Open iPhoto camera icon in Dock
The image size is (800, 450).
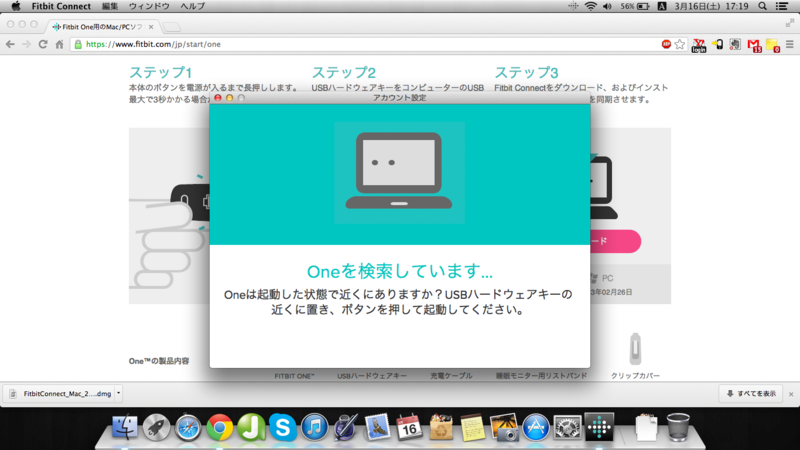(504, 427)
